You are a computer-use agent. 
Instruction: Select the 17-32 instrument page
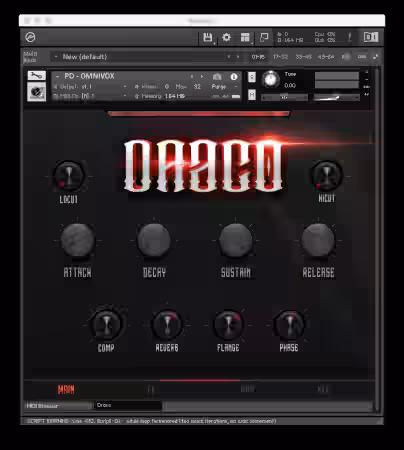pyautogui.click(x=280, y=57)
